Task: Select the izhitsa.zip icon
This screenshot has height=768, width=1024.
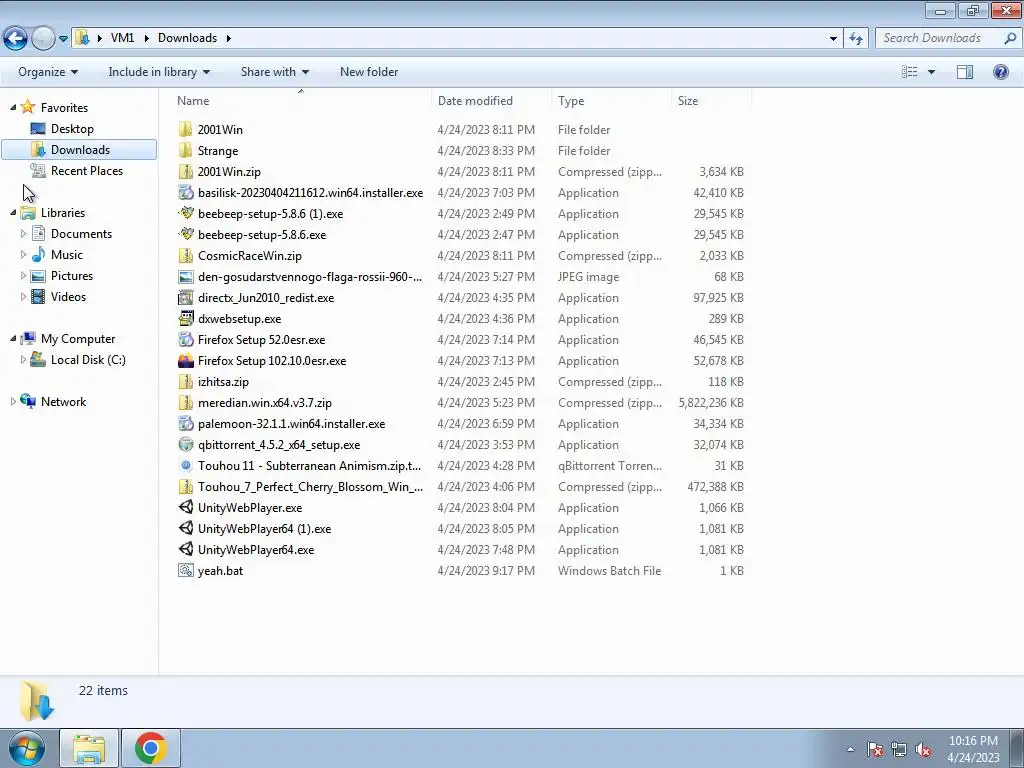Action: coord(185,381)
